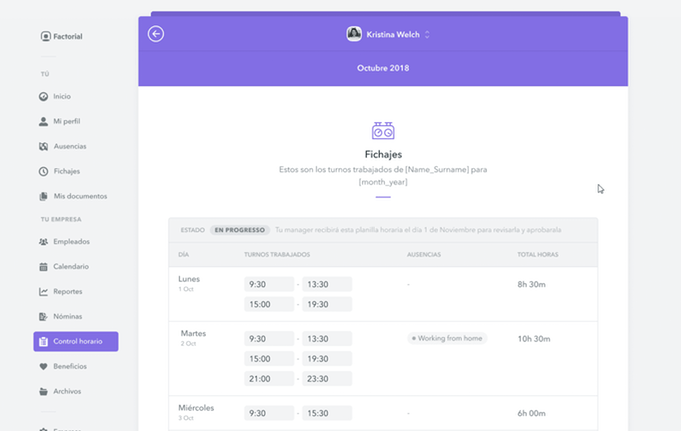Click Kristina Welch's avatar photo
Screen dimensions: 681x431
354,34
